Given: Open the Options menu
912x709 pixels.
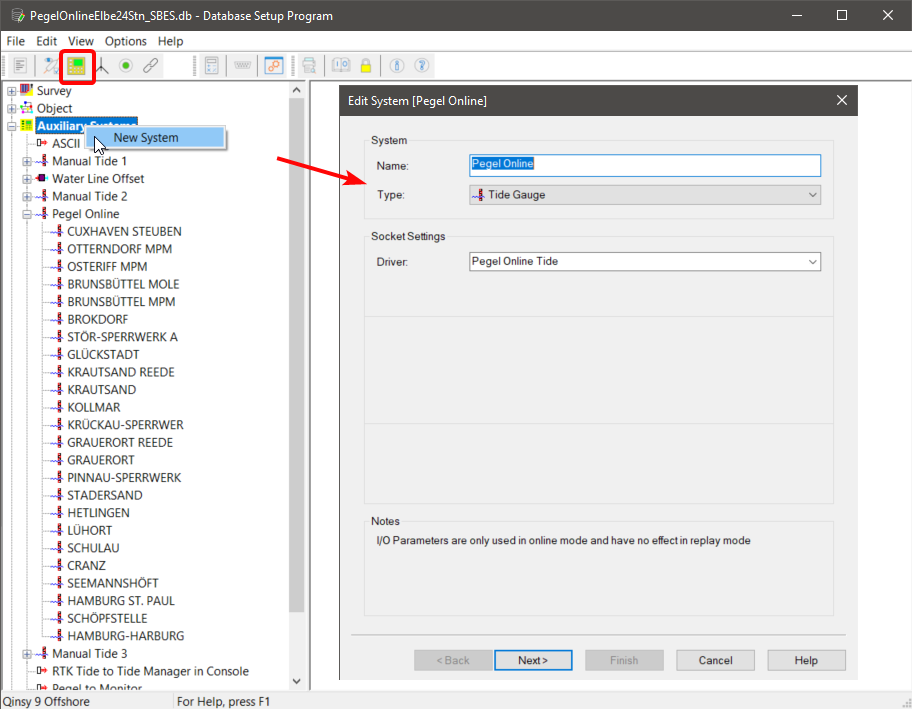Looking at the screenshot, I should (125, 41).
